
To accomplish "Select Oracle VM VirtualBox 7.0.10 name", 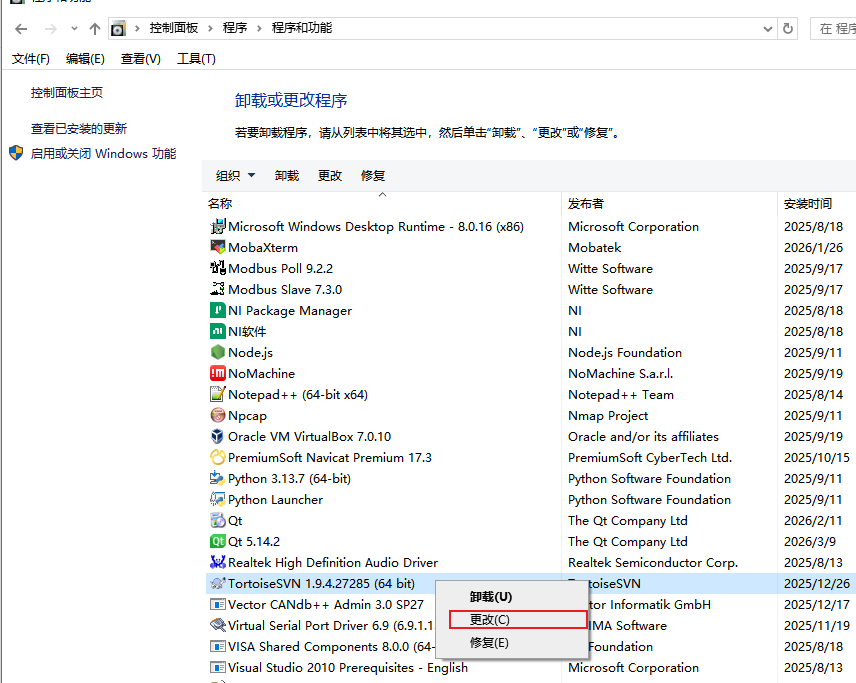I will 310,437.
